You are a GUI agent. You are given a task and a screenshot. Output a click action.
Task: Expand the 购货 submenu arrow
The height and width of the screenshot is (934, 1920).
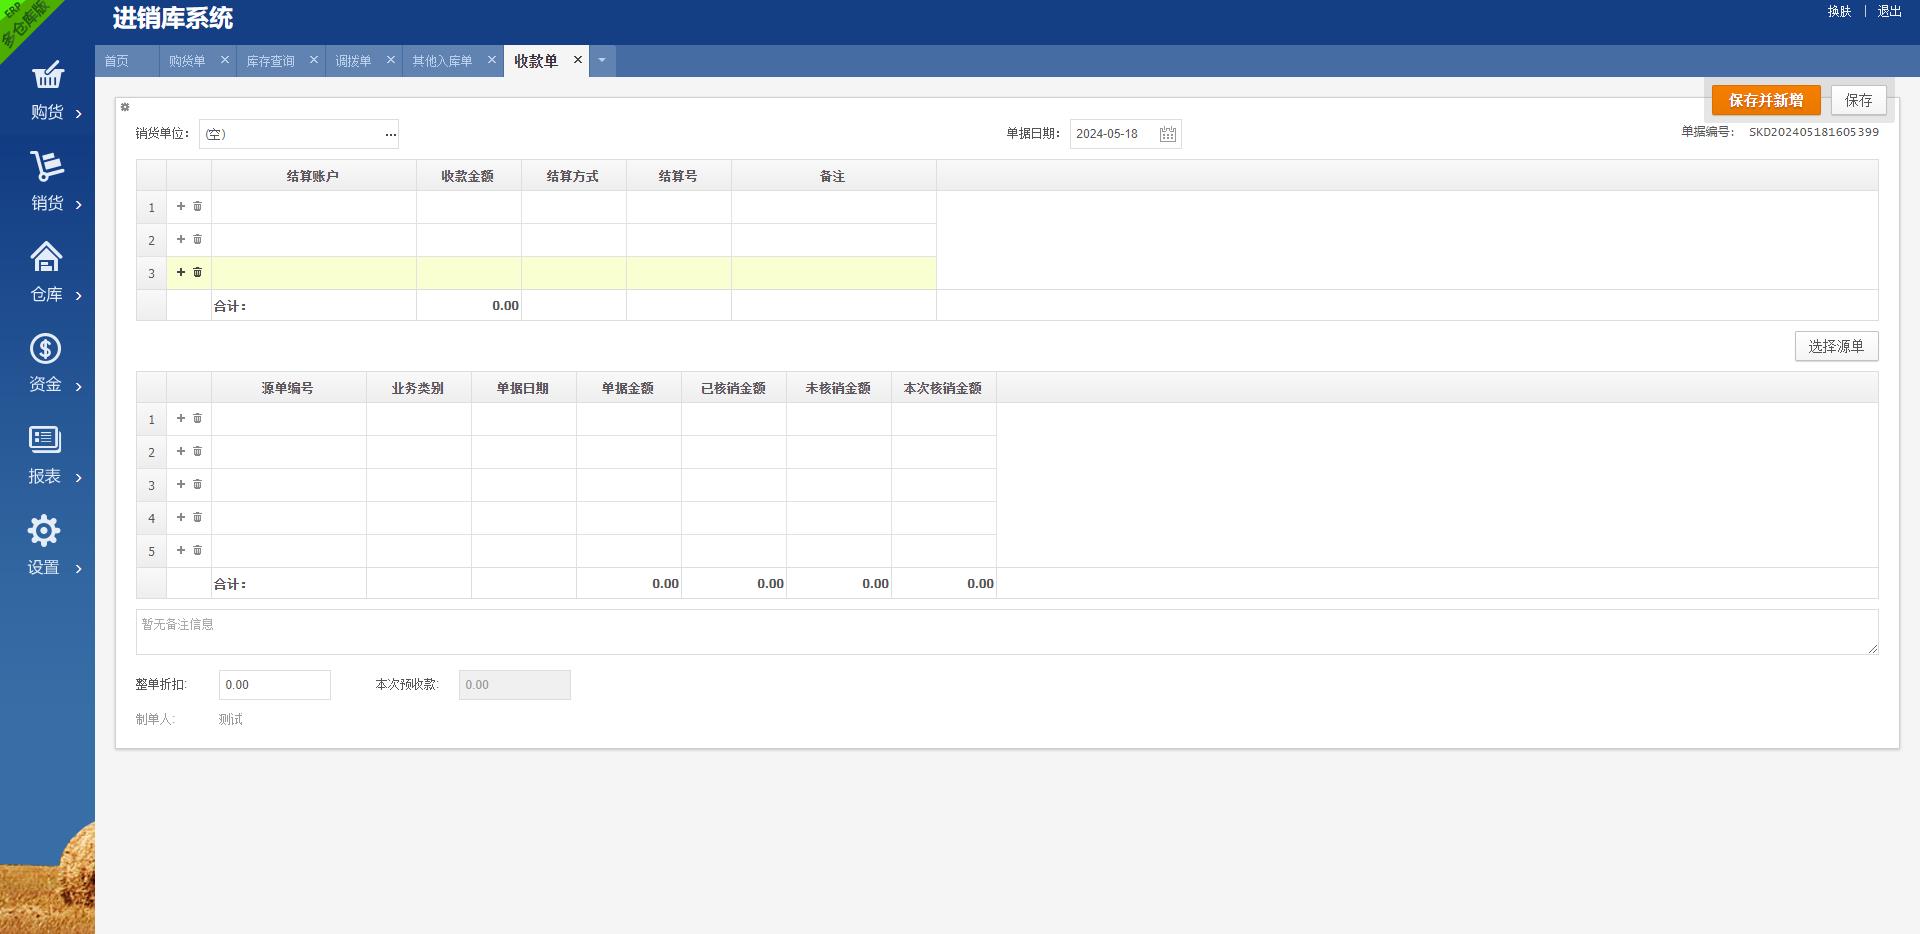pyautogui.click(x=79, y=114)
